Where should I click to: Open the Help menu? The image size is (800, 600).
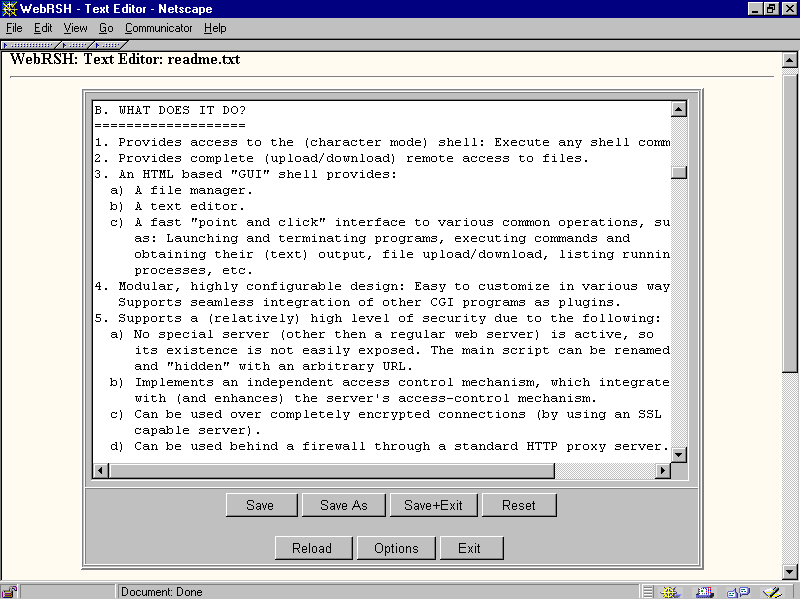point(215,28)
